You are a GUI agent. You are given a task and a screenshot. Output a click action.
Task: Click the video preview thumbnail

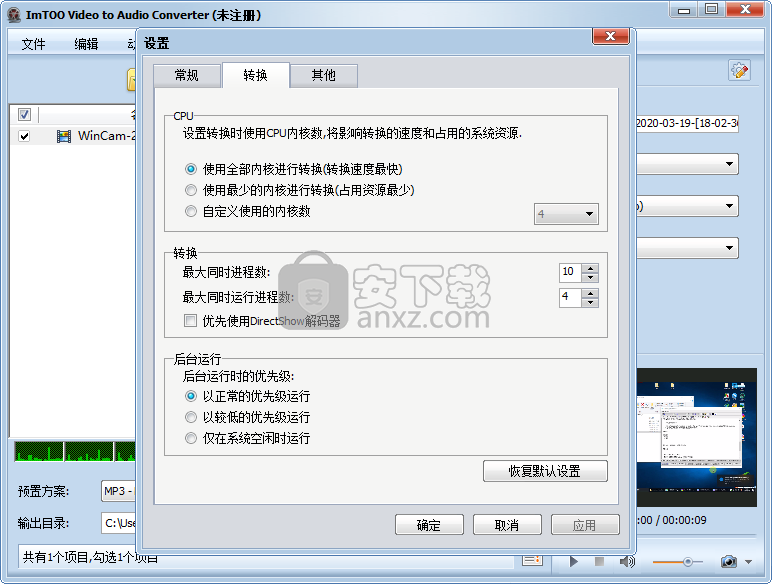[696, 437]
